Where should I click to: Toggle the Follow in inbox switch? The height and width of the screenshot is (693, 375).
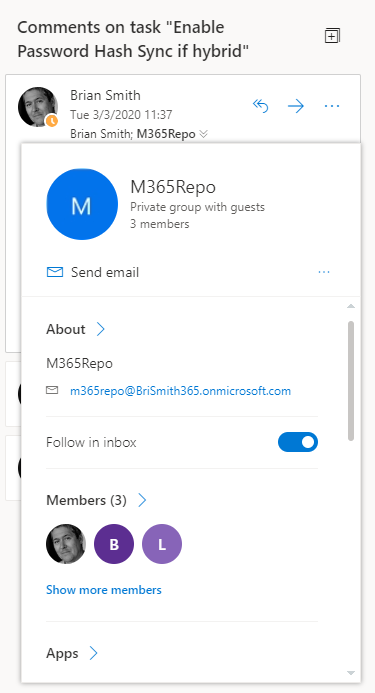[x=298, y=442]
